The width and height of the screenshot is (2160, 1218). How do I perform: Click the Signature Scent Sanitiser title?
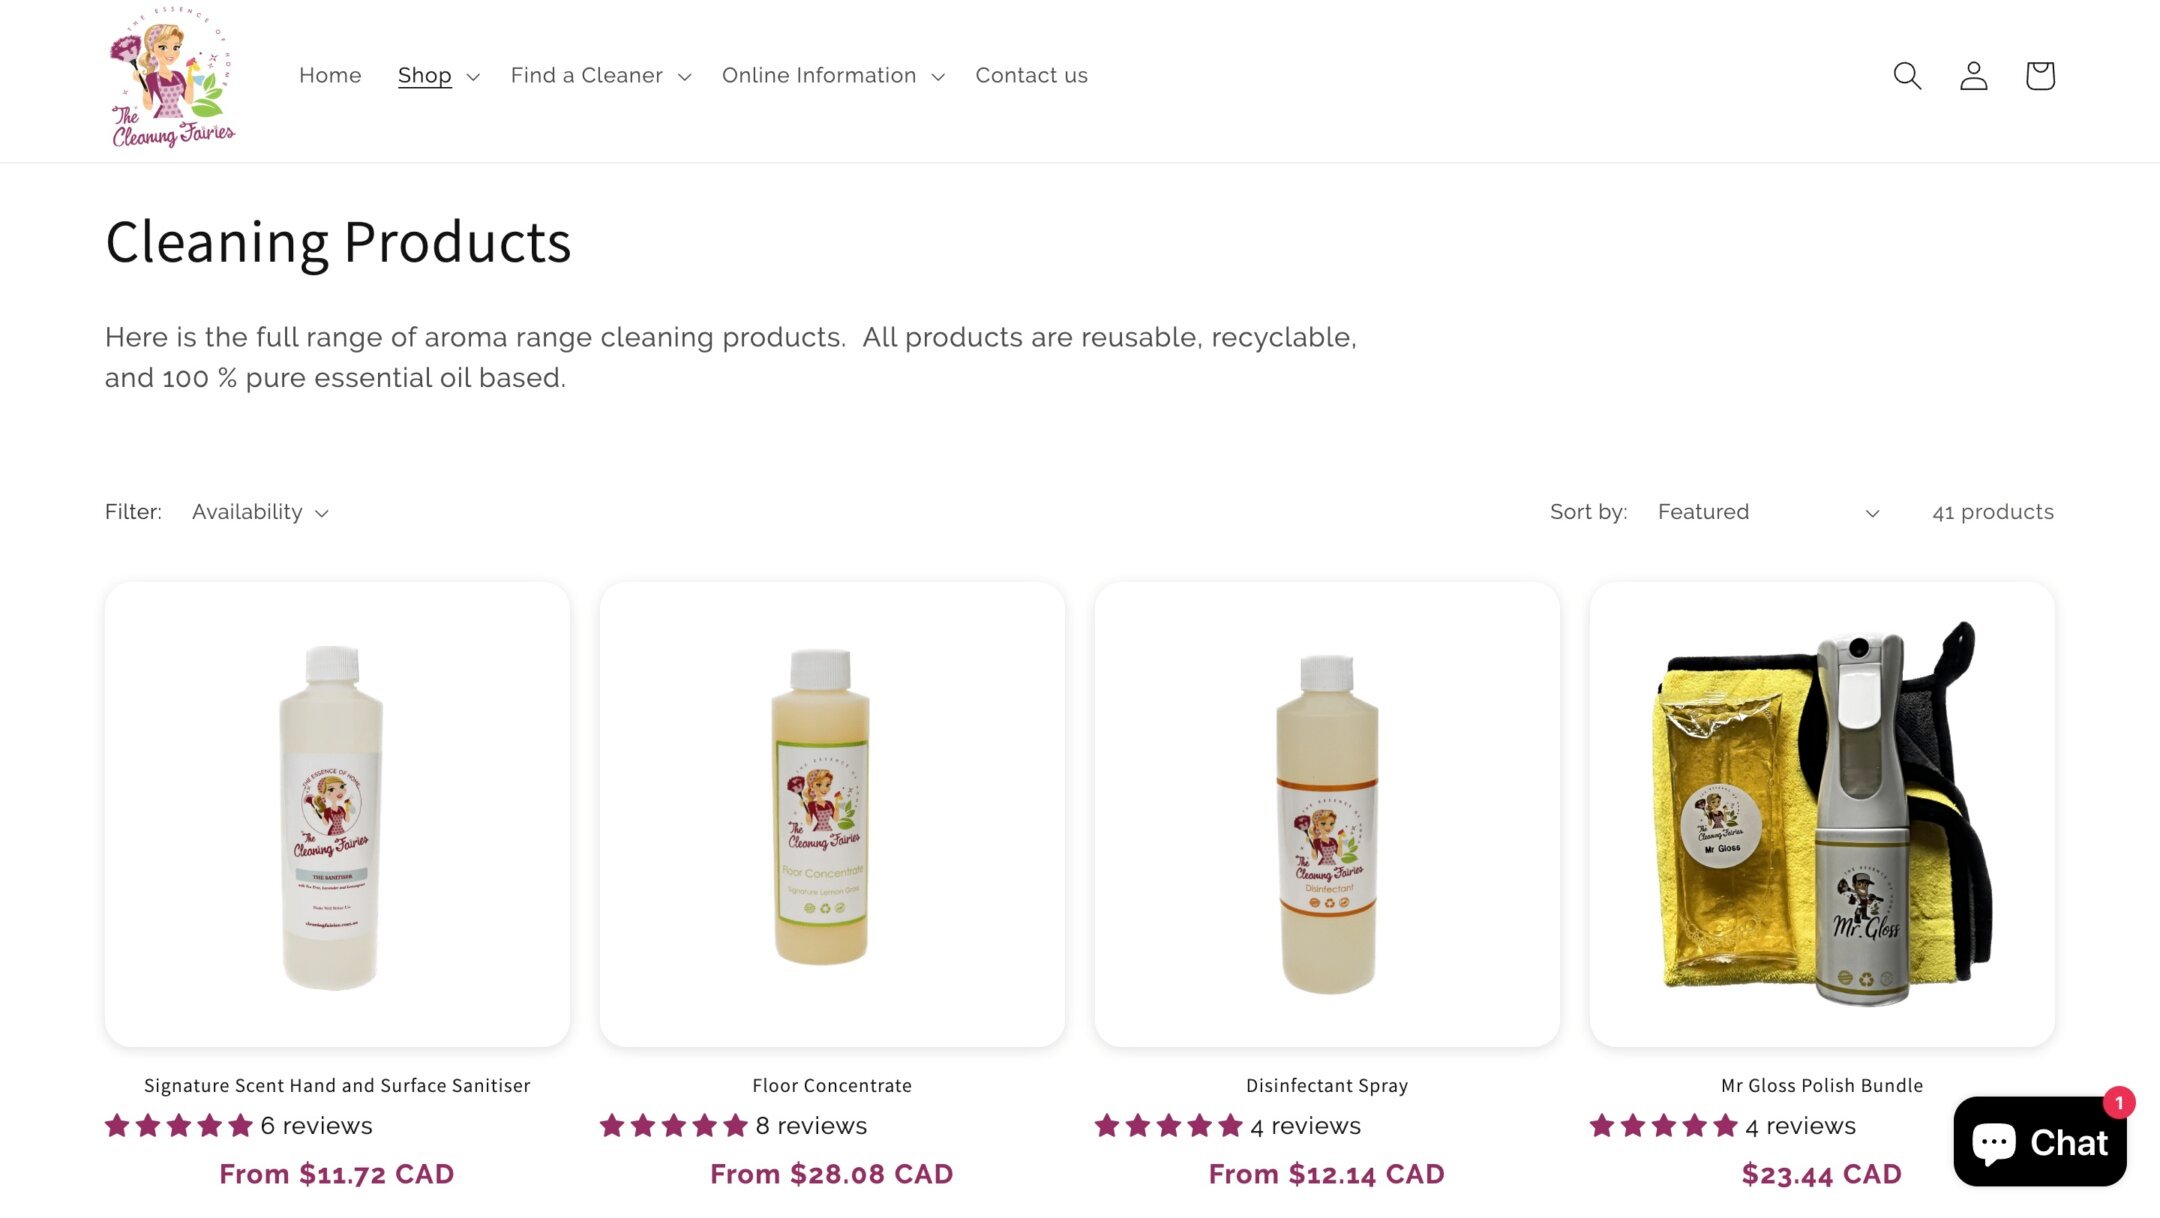337,1084
